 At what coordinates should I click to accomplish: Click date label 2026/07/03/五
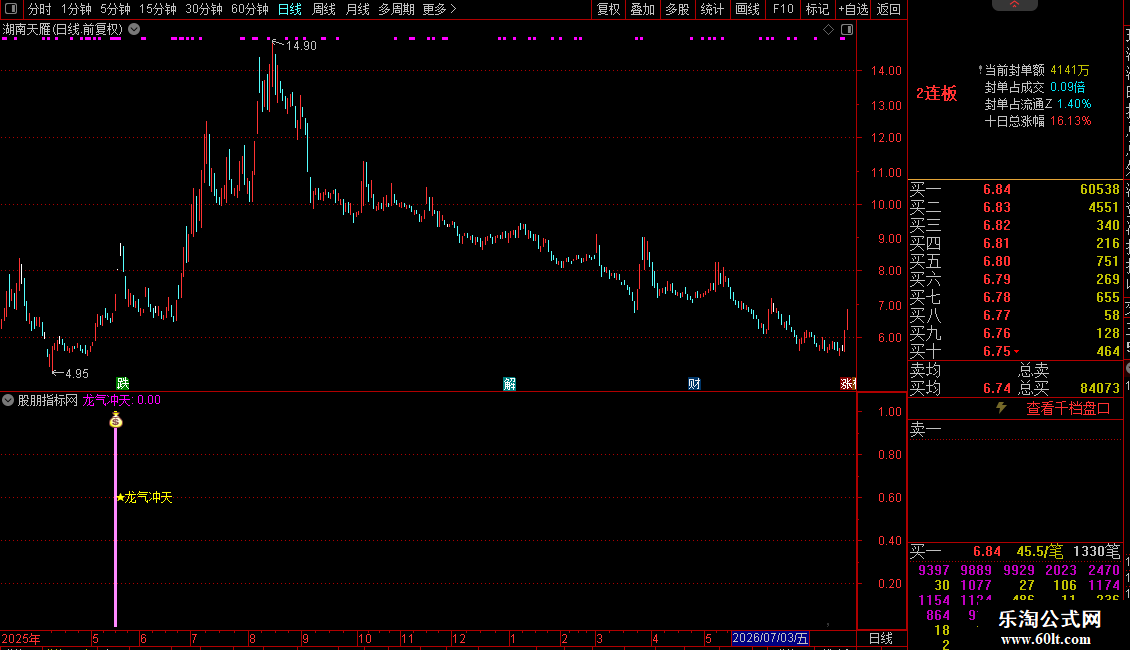point(770,638)
